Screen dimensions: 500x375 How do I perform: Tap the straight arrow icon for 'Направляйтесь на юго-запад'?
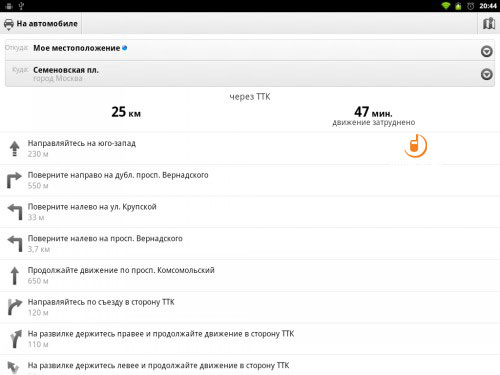click(14, 148)
